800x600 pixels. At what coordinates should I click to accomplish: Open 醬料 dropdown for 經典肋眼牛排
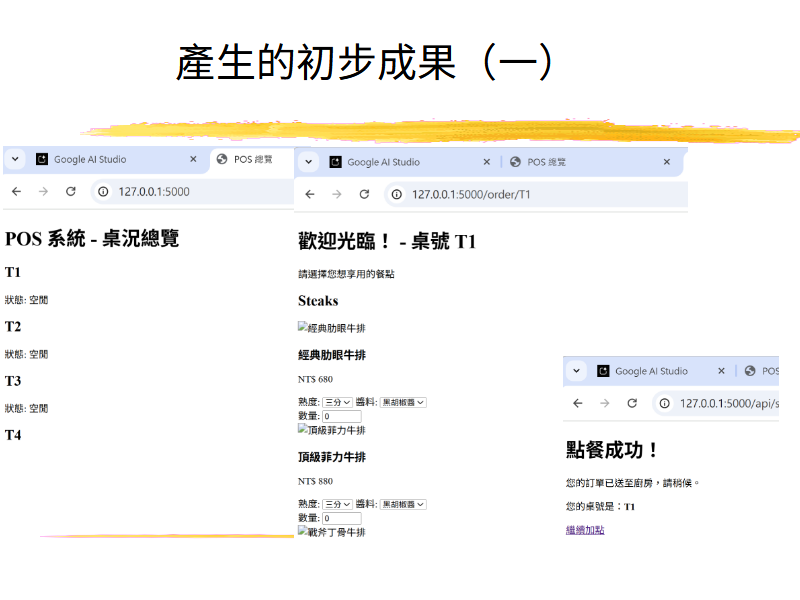point(403,402)
